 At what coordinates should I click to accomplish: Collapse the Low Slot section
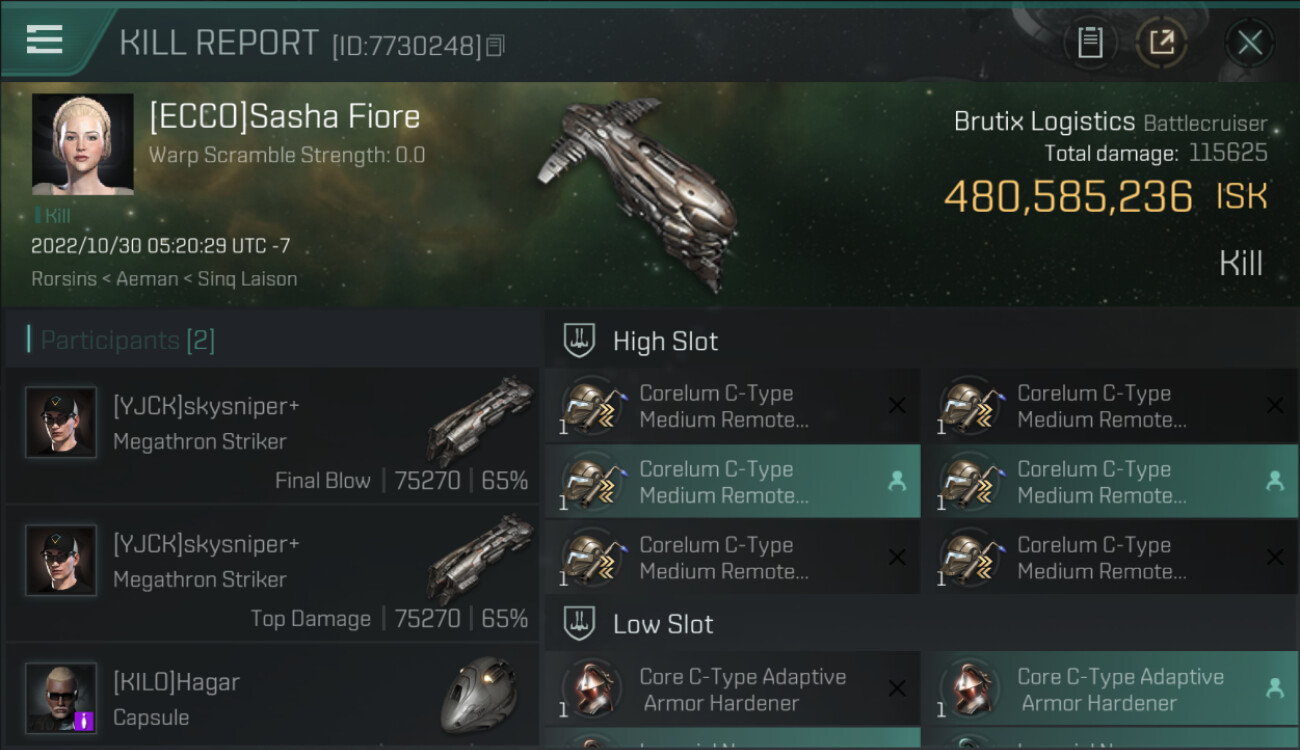pyautogui.click(x=663, y=624)
